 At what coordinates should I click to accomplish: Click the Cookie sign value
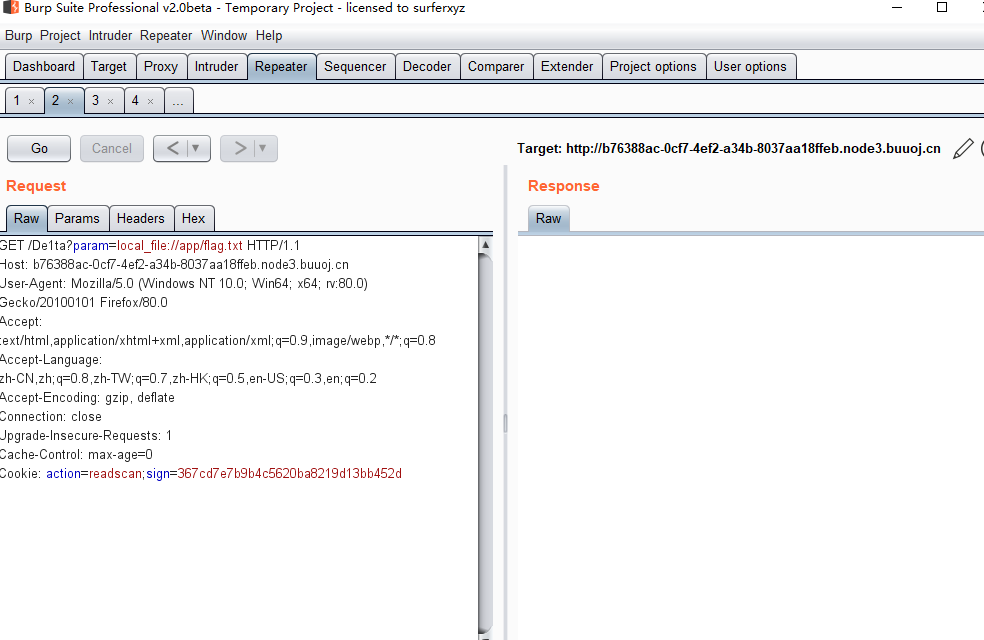click(x=289, y=474)
